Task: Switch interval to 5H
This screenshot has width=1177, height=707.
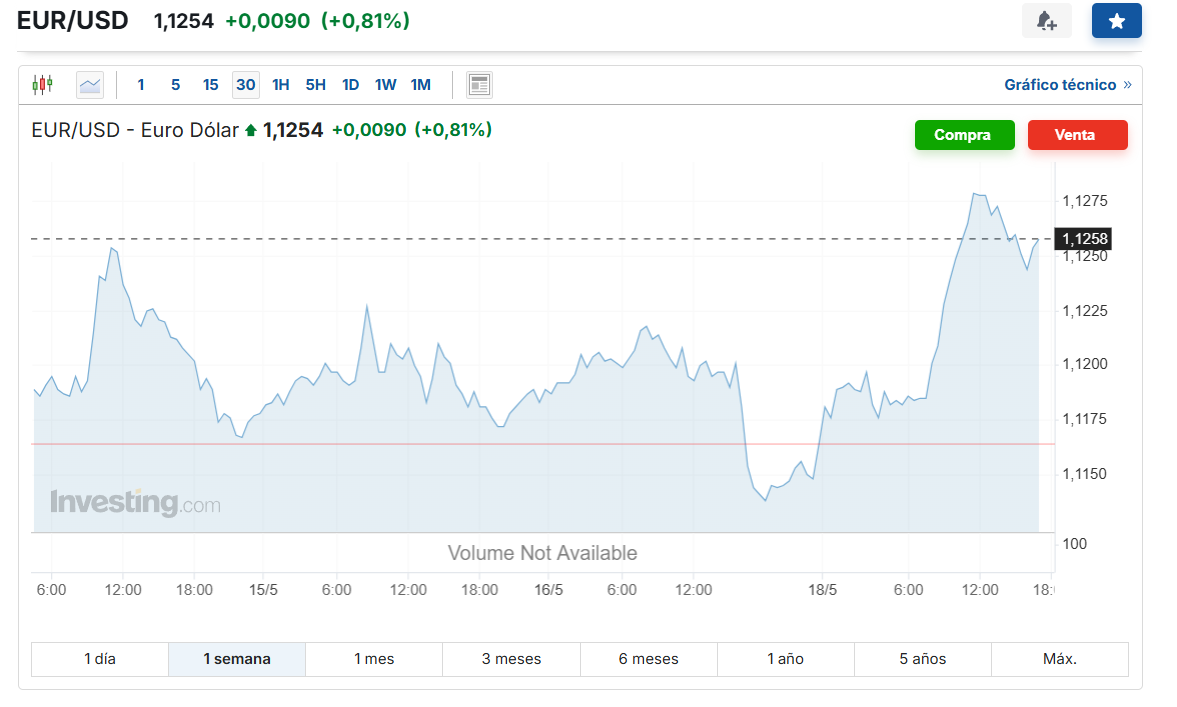Action: [x=316, y=85]
